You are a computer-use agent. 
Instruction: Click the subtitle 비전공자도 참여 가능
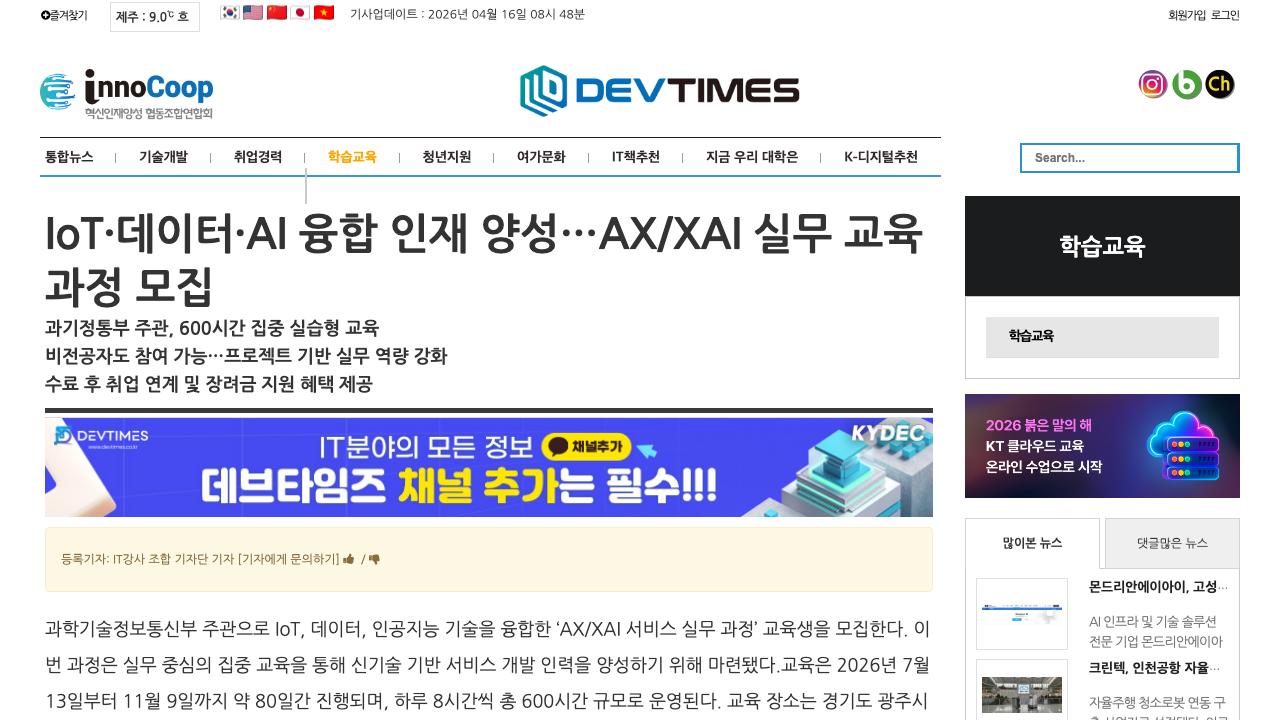[x=246, y=356]
